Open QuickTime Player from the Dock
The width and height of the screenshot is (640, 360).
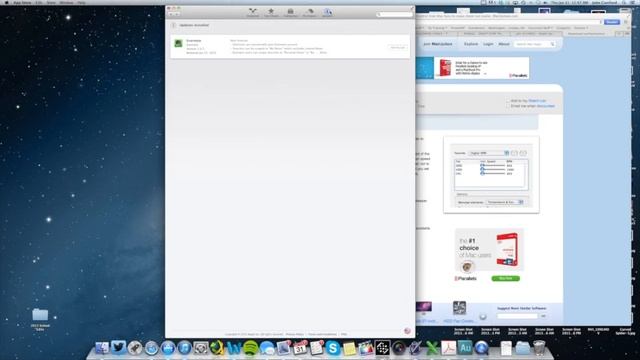pos(481,348)
